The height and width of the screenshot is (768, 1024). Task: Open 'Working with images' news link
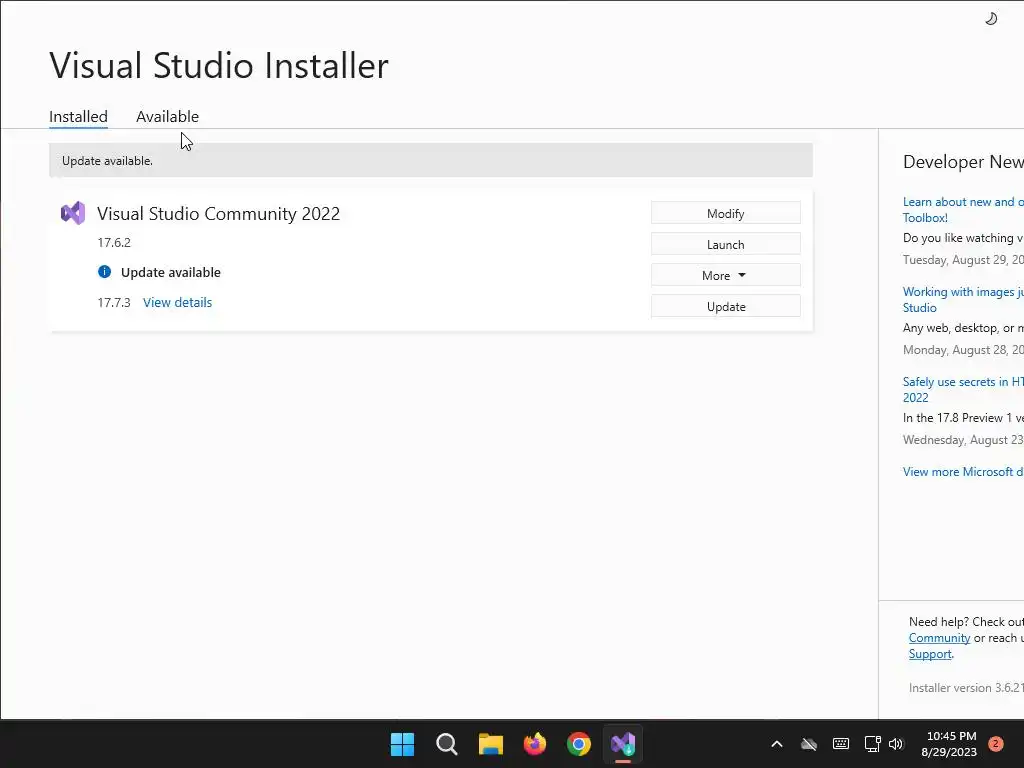pos(963,300)
